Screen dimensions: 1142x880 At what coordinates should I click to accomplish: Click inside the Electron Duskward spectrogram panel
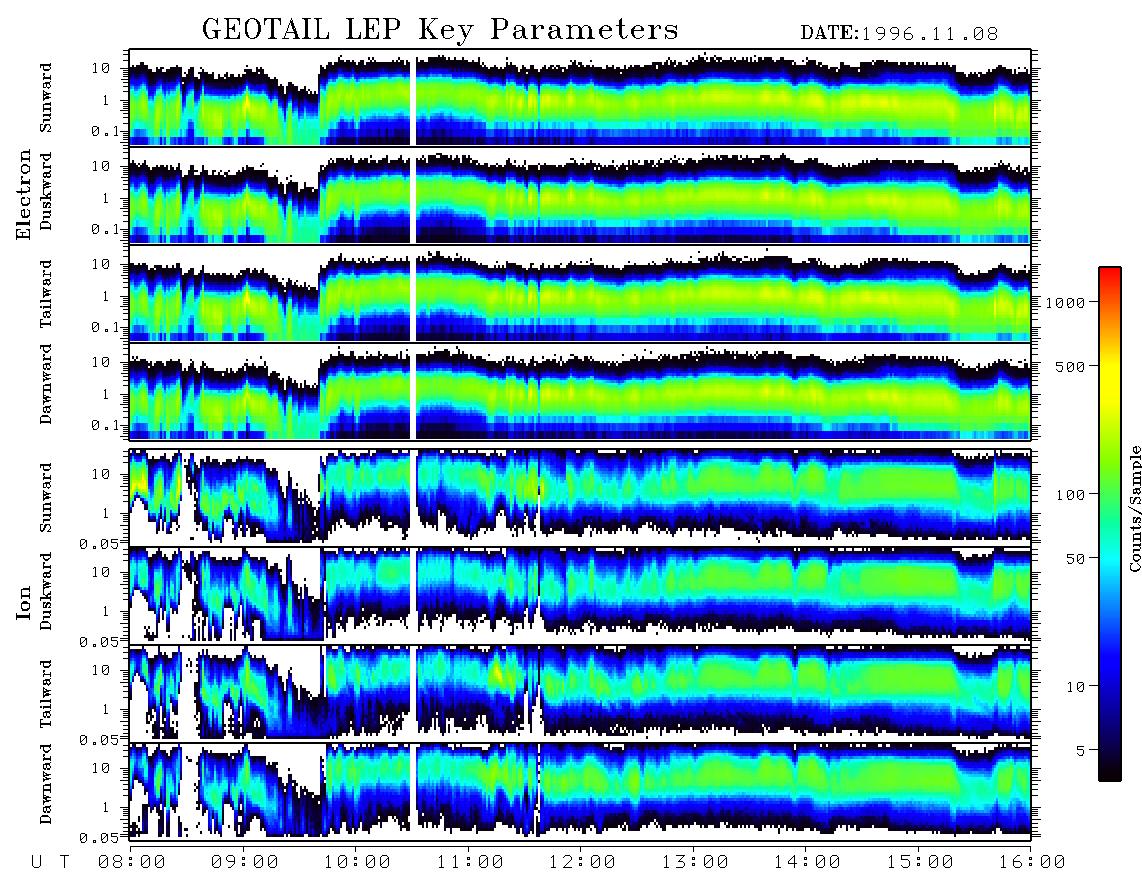point(580,195)
